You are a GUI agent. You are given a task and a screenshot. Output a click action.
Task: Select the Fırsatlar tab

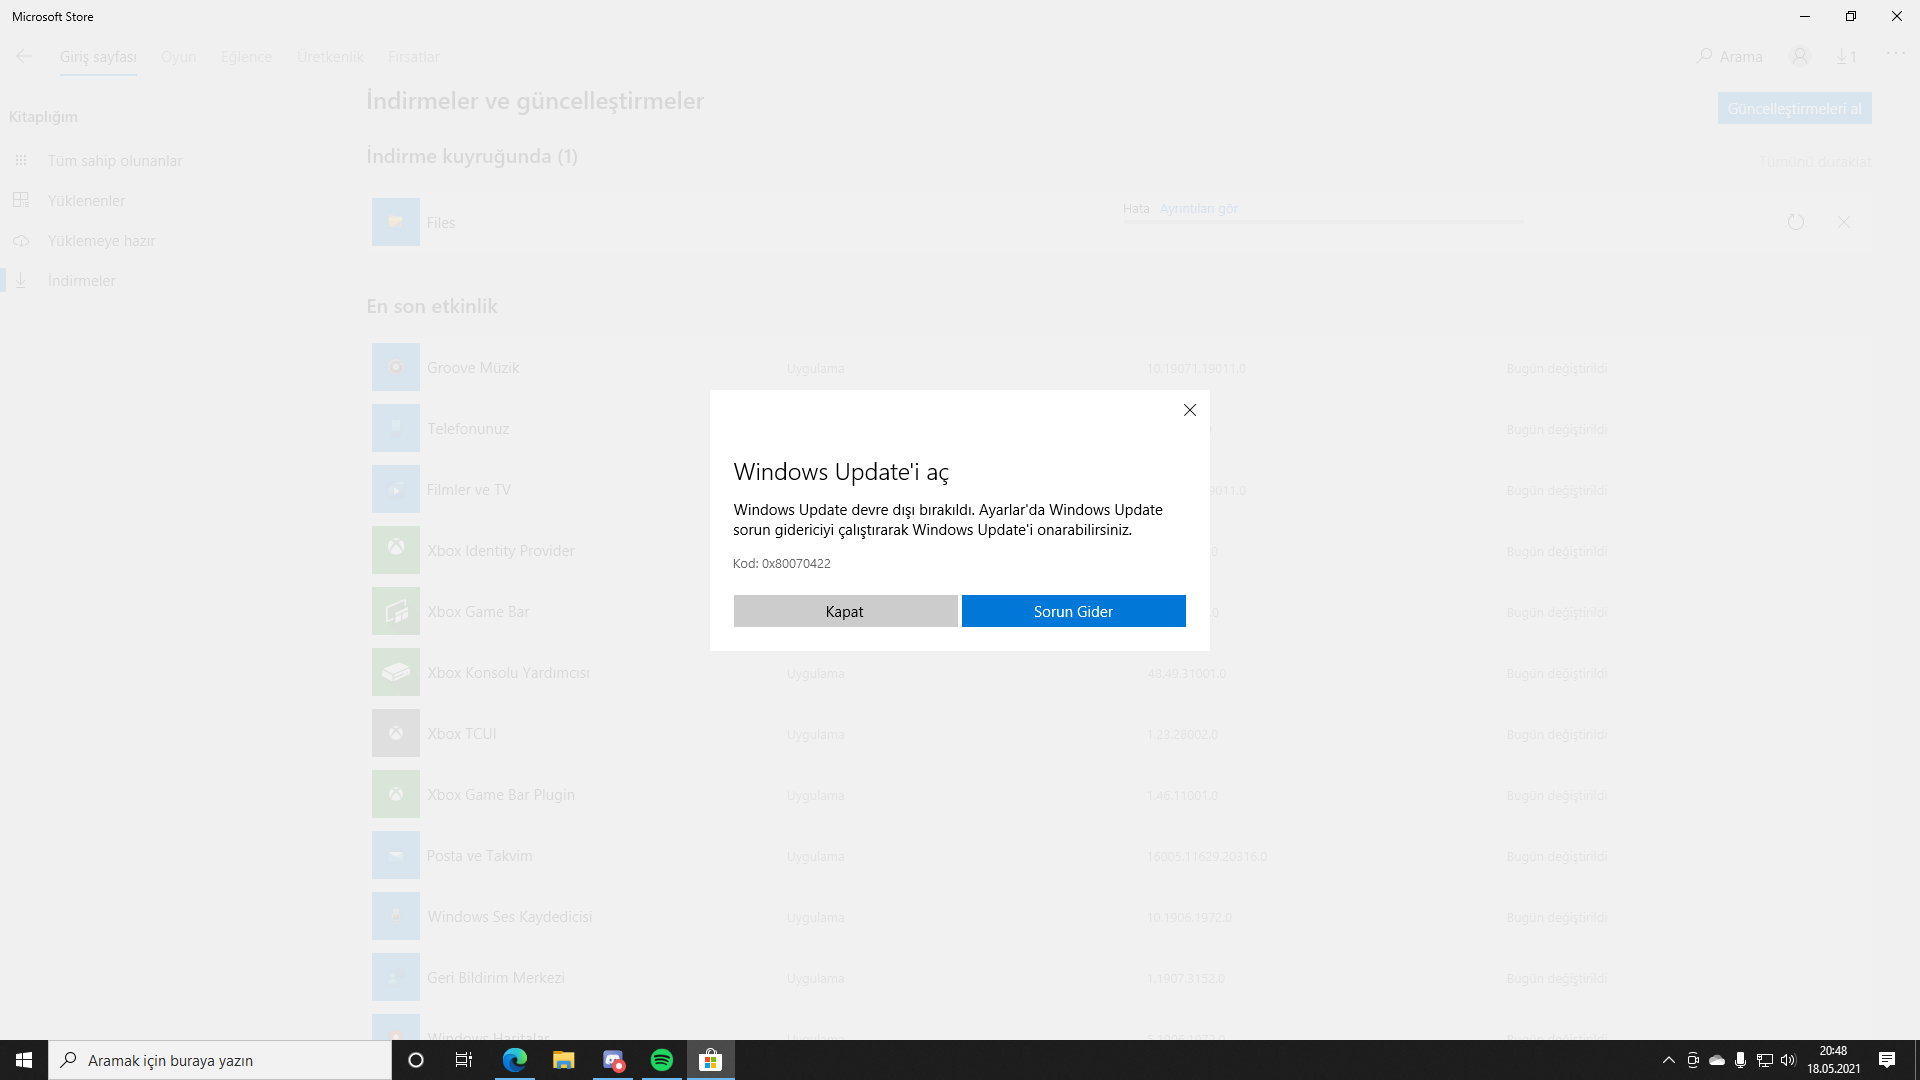click(413, 57)
